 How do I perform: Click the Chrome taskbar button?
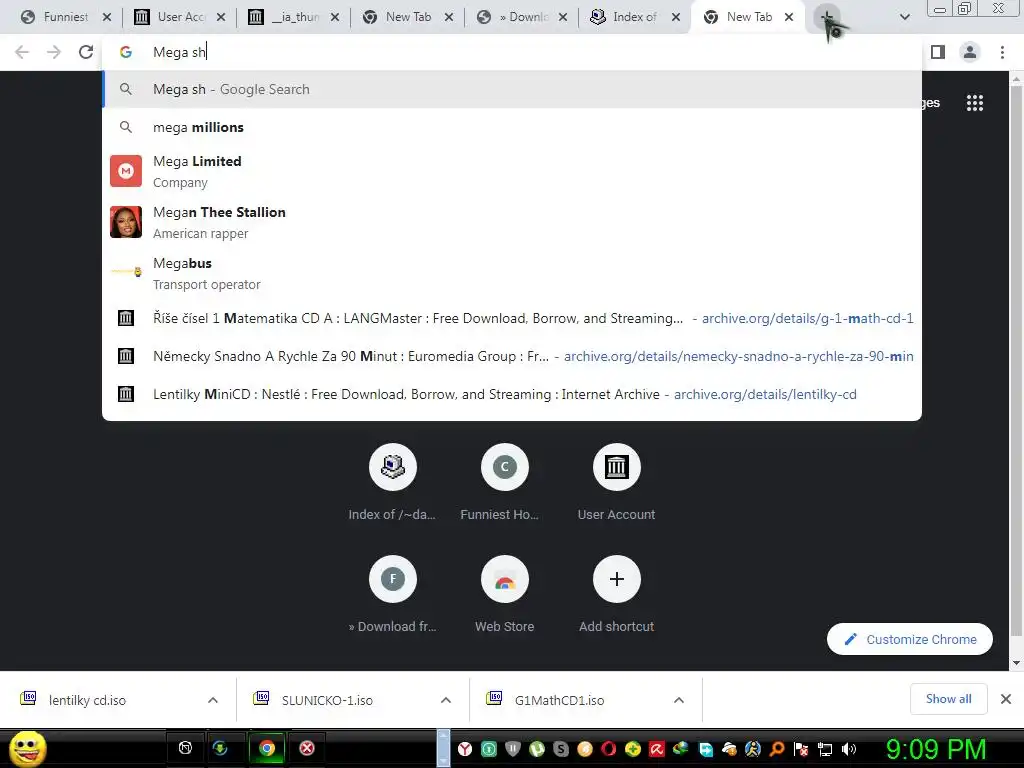pos(266,748)
